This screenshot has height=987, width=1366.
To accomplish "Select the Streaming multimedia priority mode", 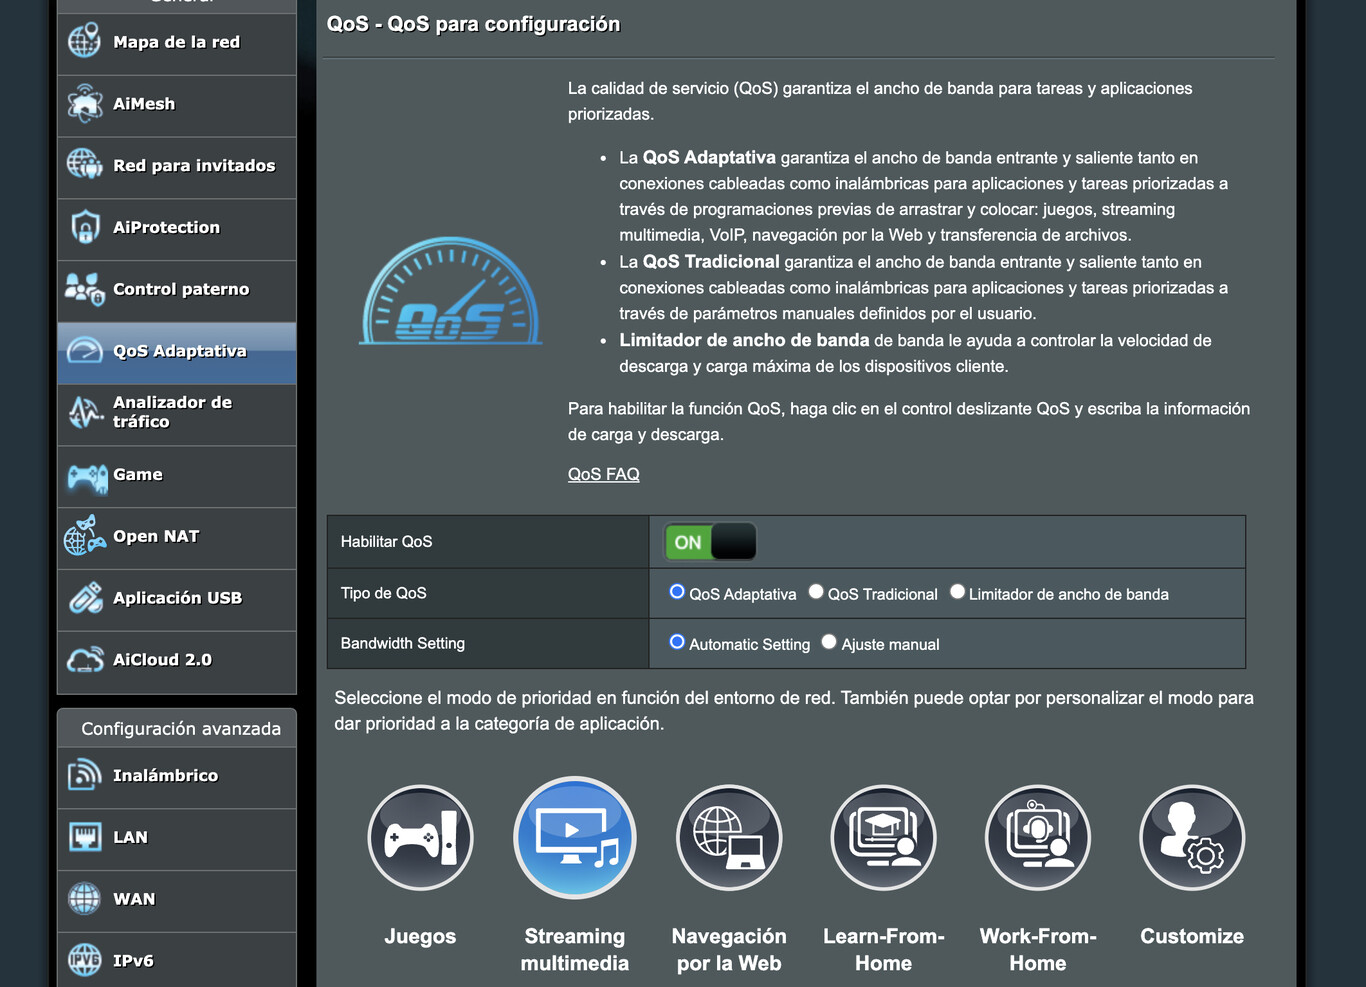I will 574,837.
